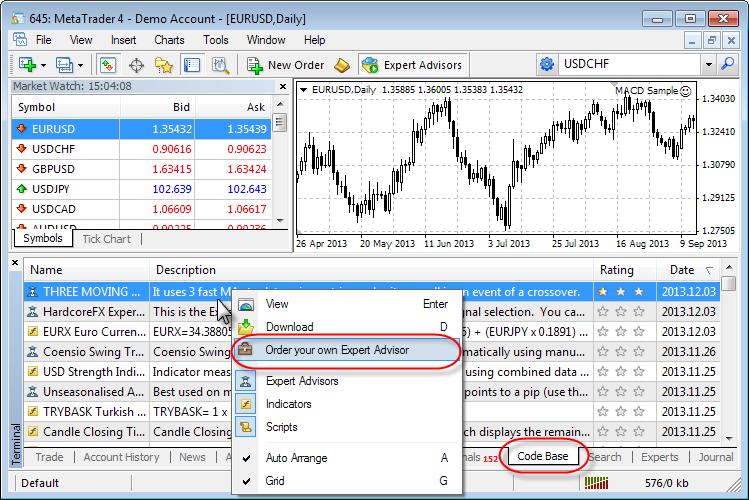Click the MetaTrader chart icon left of File

(x=20, y=39)
